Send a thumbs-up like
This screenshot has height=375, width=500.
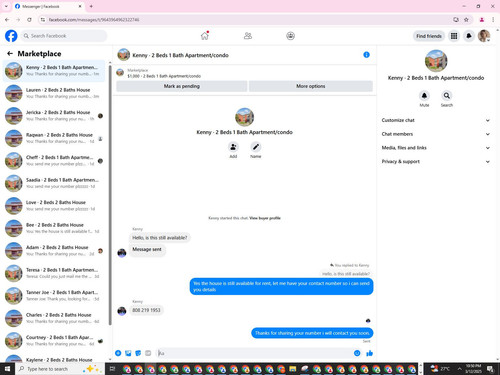coord(369,353)
